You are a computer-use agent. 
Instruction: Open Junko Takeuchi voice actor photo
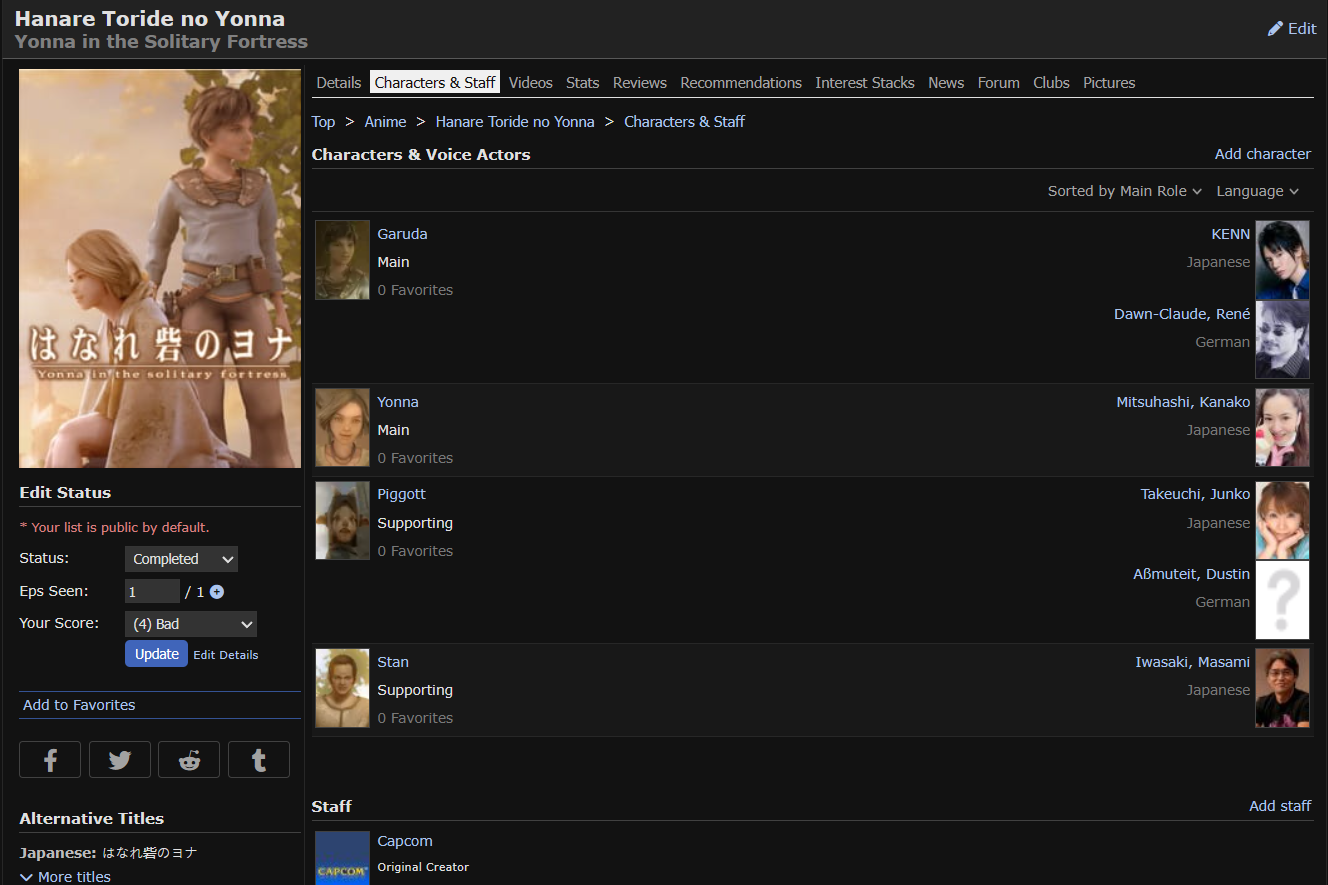pos(1282,520)
